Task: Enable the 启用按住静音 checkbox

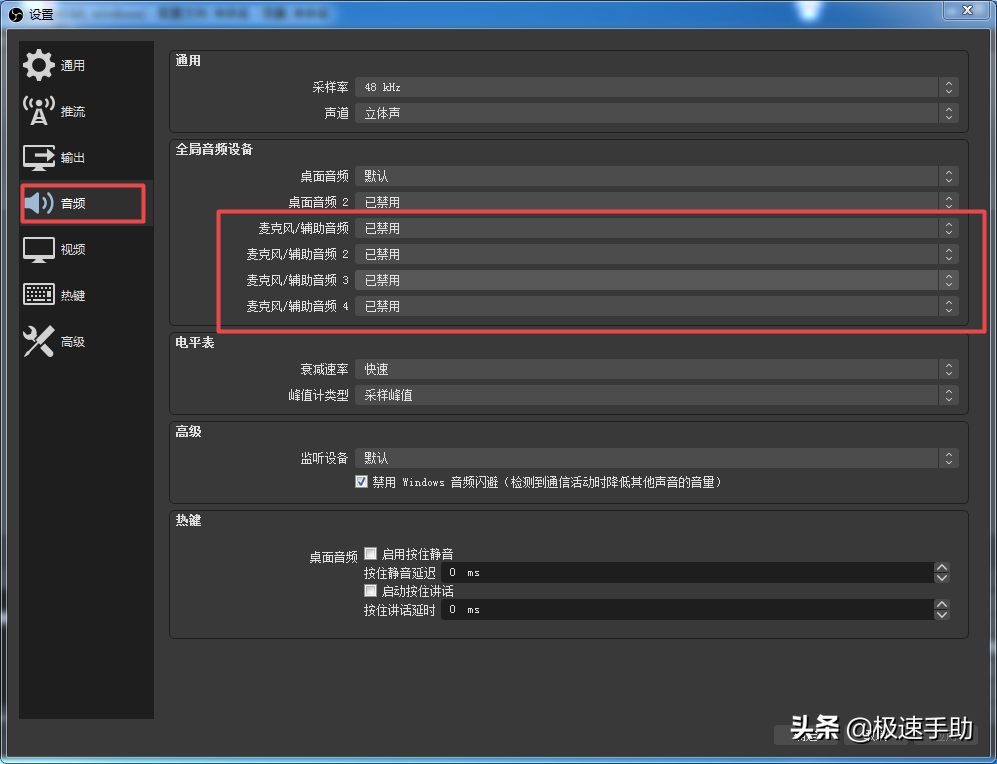Action: click(x=370, y=552)
